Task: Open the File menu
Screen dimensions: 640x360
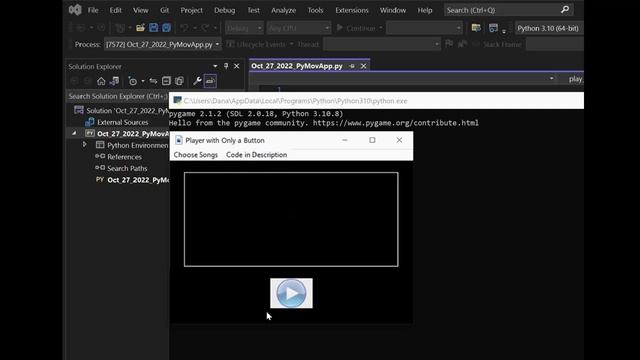Action: (x=93, y=10)
